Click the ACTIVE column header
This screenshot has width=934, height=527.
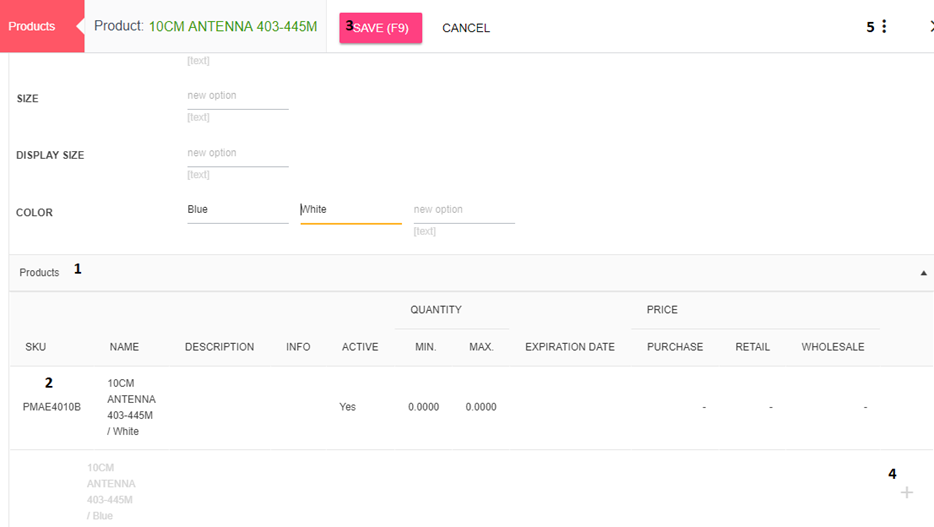click(x=360, y=347)
